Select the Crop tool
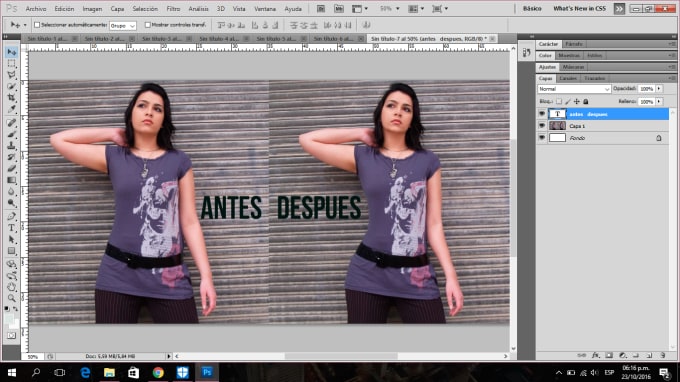Image resolution: width=680 pixels, height=382 pixels. pos(11,97)
